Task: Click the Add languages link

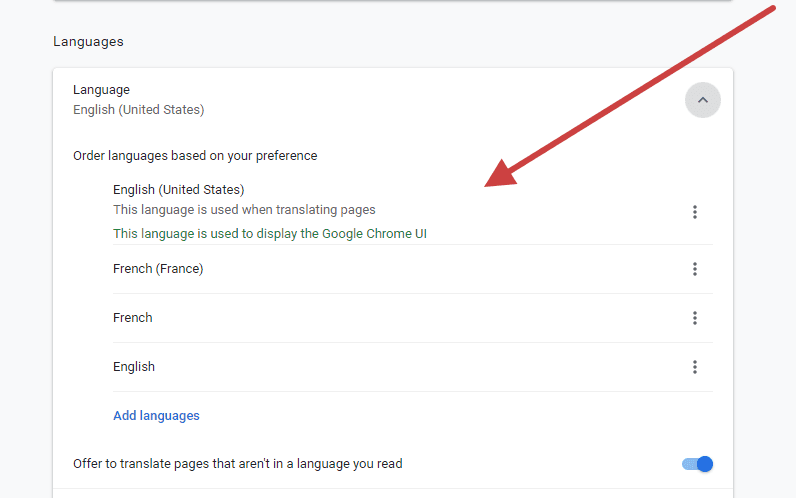Action: coord(156,416)
